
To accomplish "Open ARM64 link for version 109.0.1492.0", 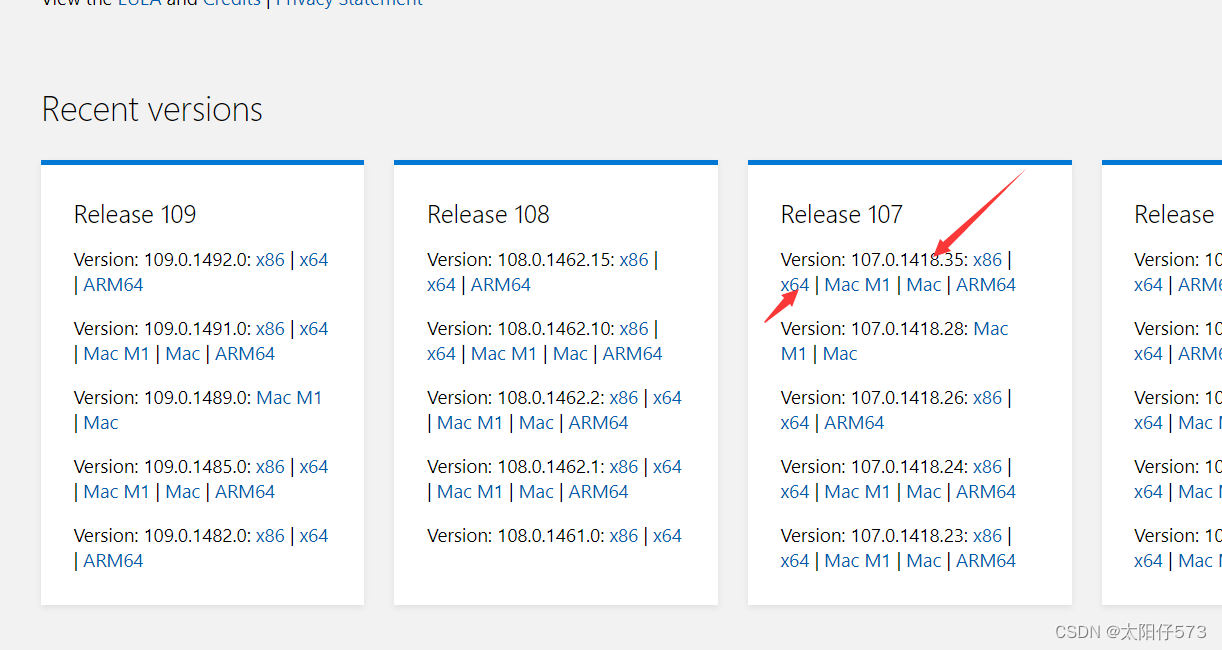I will [x=113, y=285].
